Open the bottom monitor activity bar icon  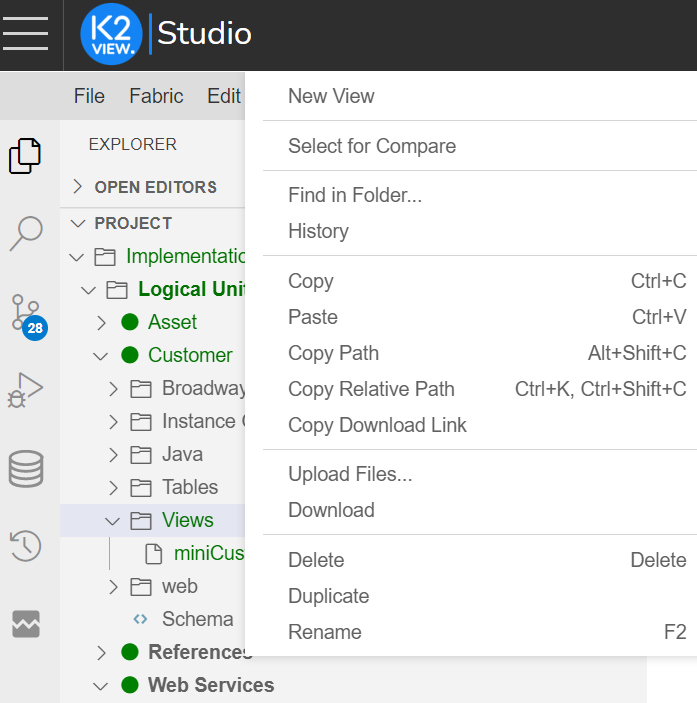[x=26, y=624]
